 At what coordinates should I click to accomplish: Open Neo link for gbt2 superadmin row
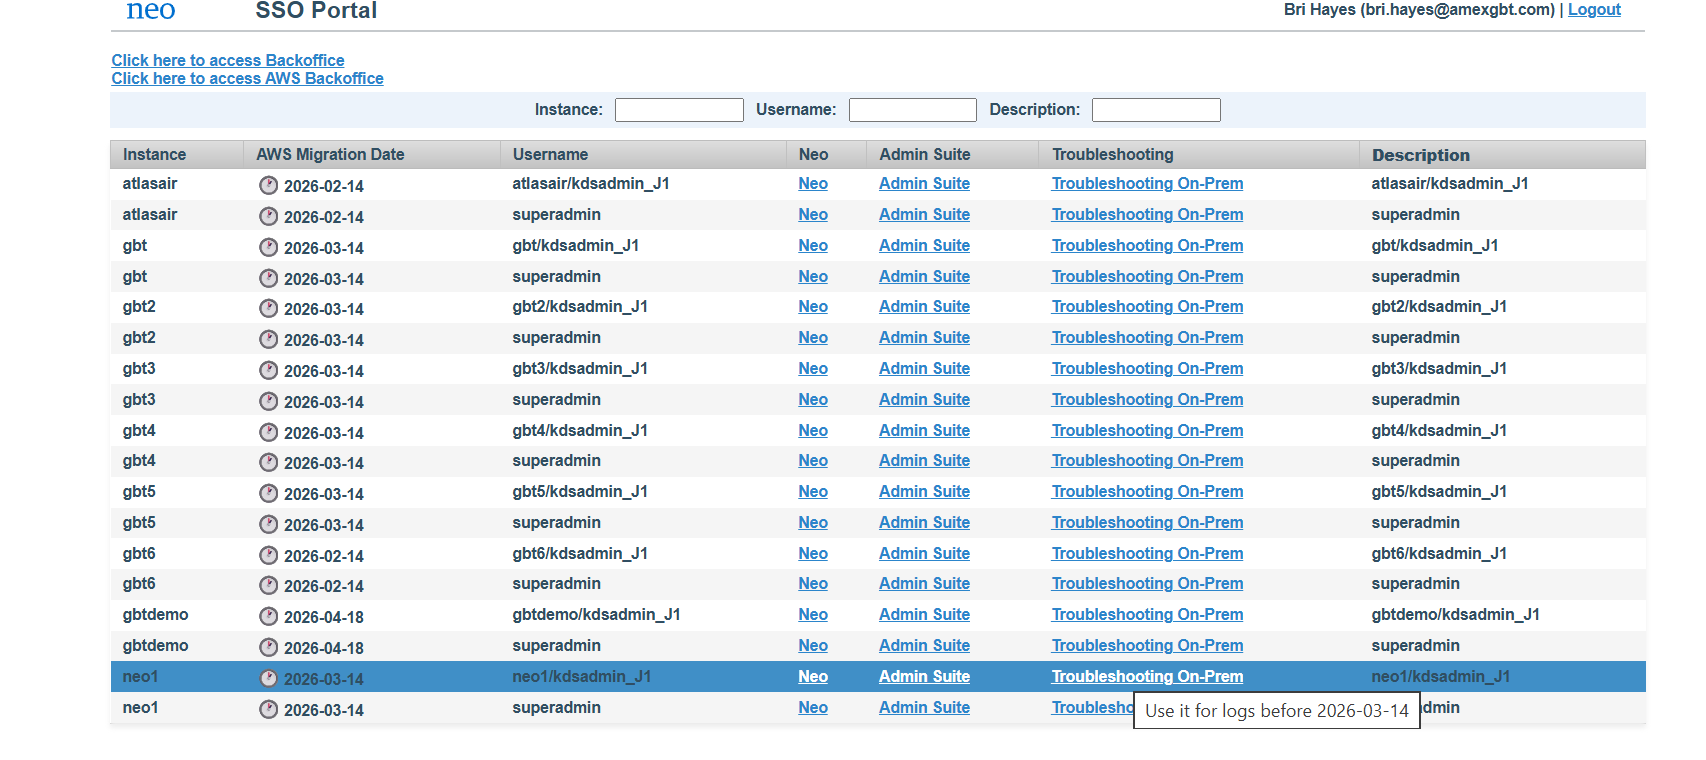pos(813,337)
